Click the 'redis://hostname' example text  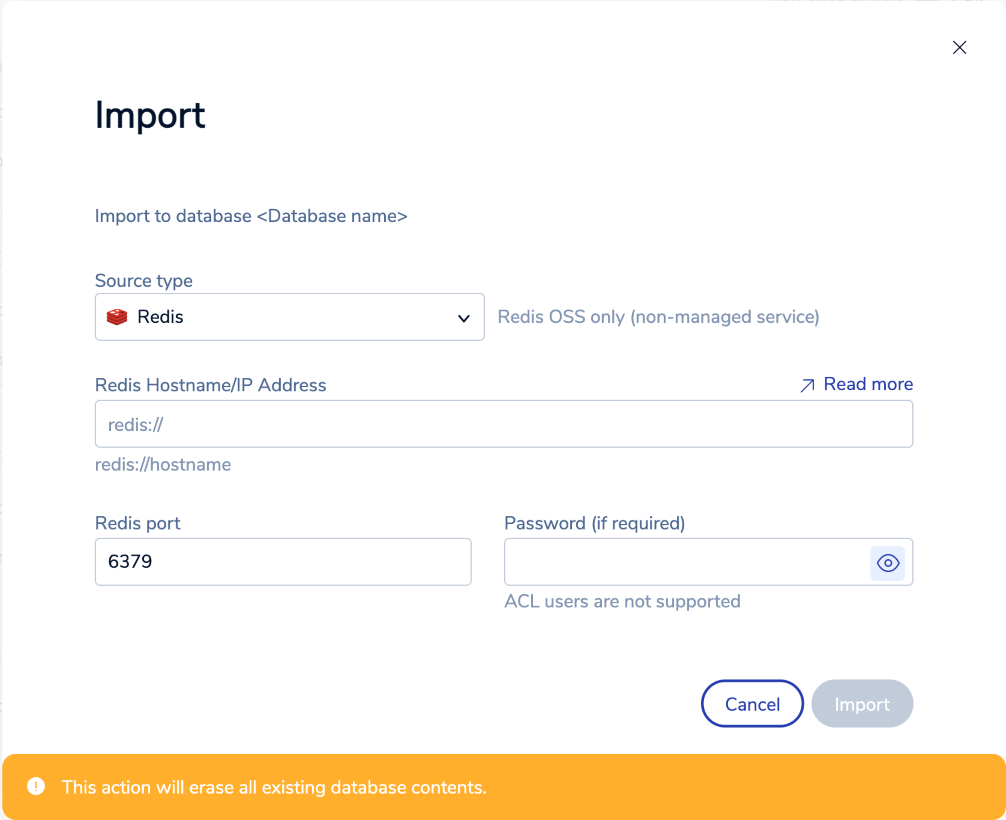point(163,464)
